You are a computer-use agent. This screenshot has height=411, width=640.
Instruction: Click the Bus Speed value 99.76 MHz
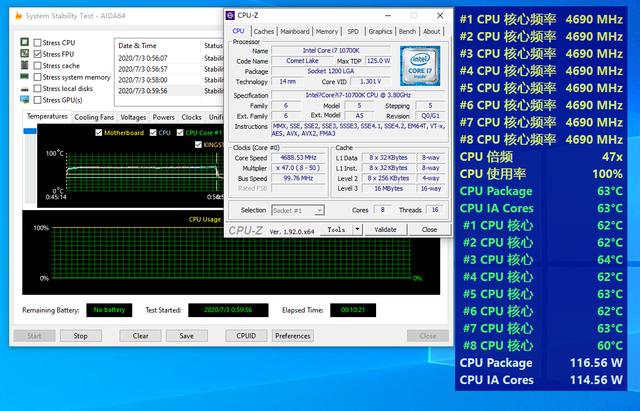(298, 178)
